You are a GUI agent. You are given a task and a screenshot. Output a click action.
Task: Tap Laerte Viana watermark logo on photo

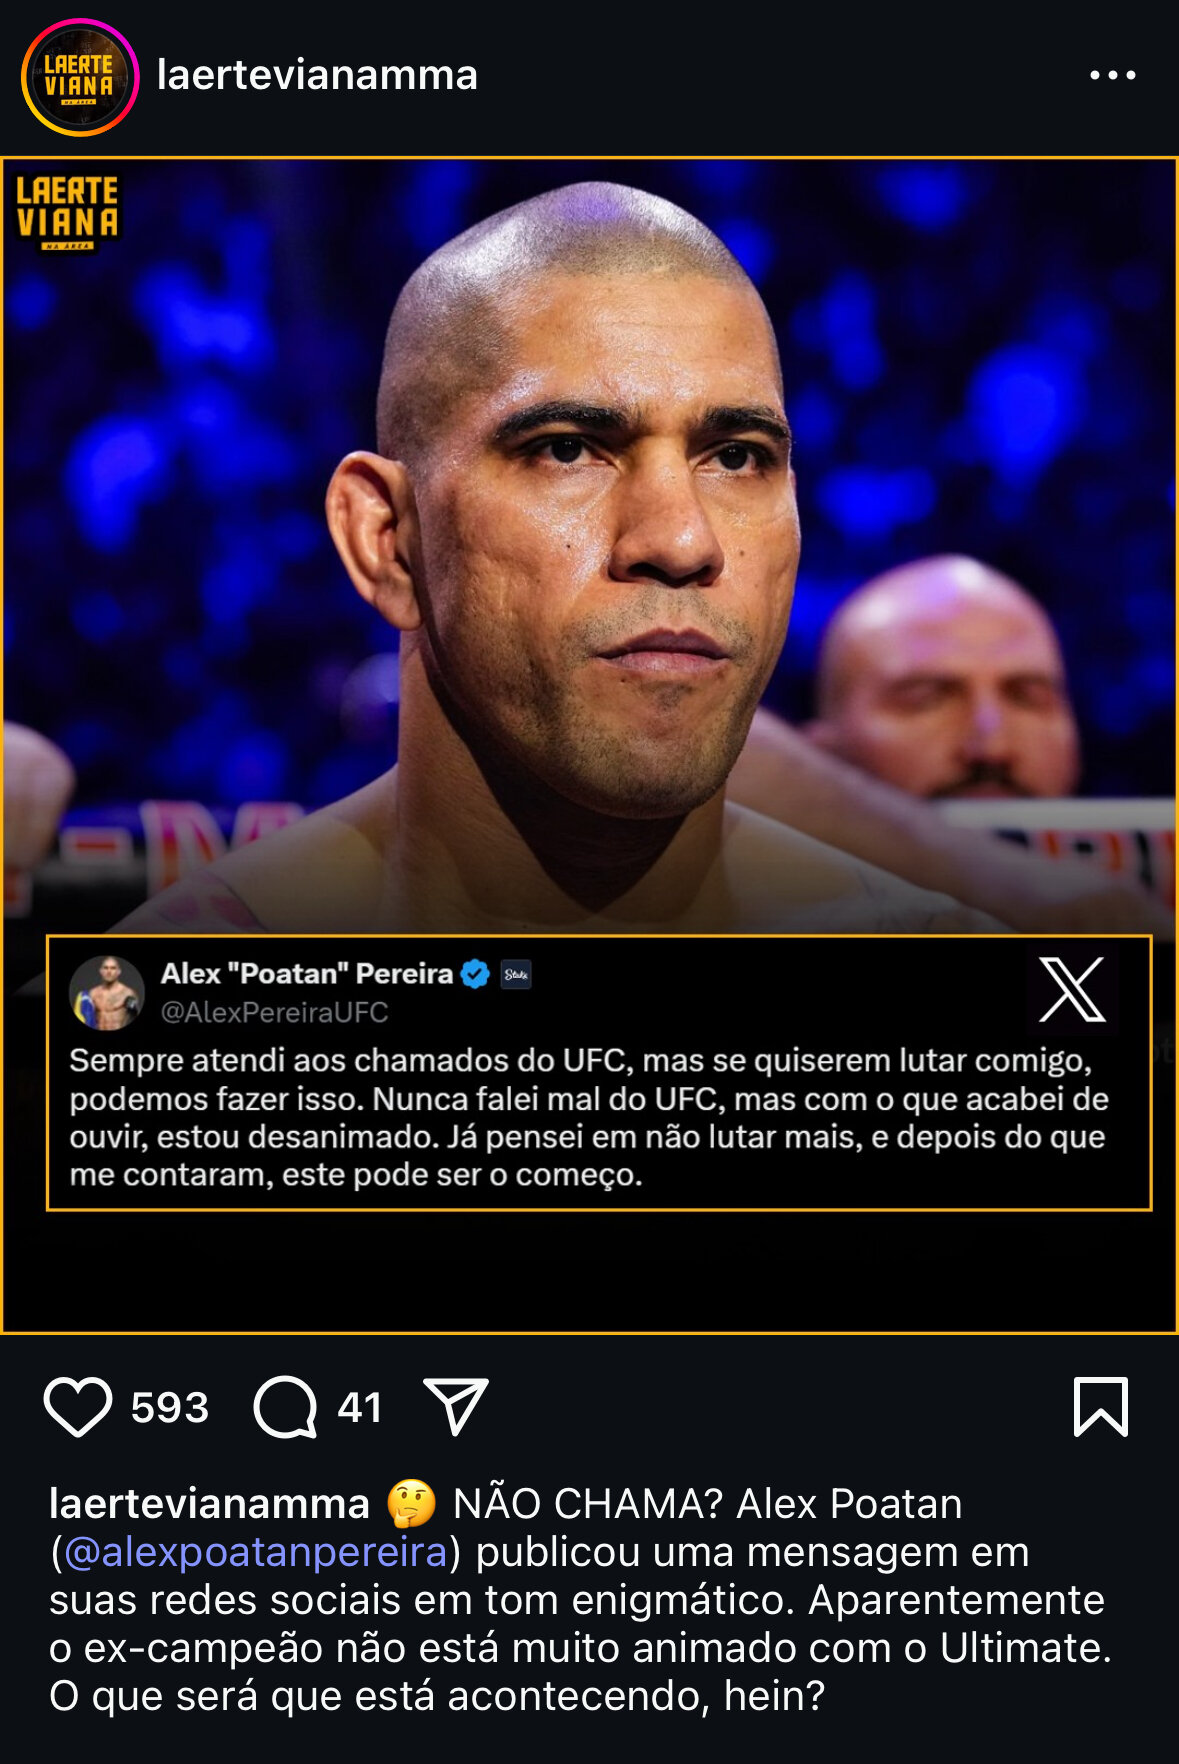(68, 213)
